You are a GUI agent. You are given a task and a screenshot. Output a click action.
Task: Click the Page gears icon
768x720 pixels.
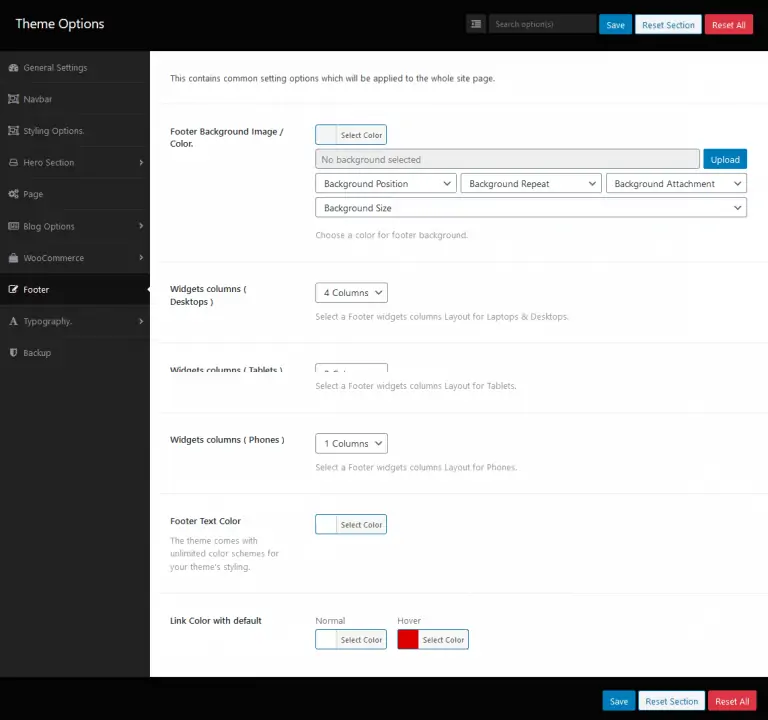[13, 194]
